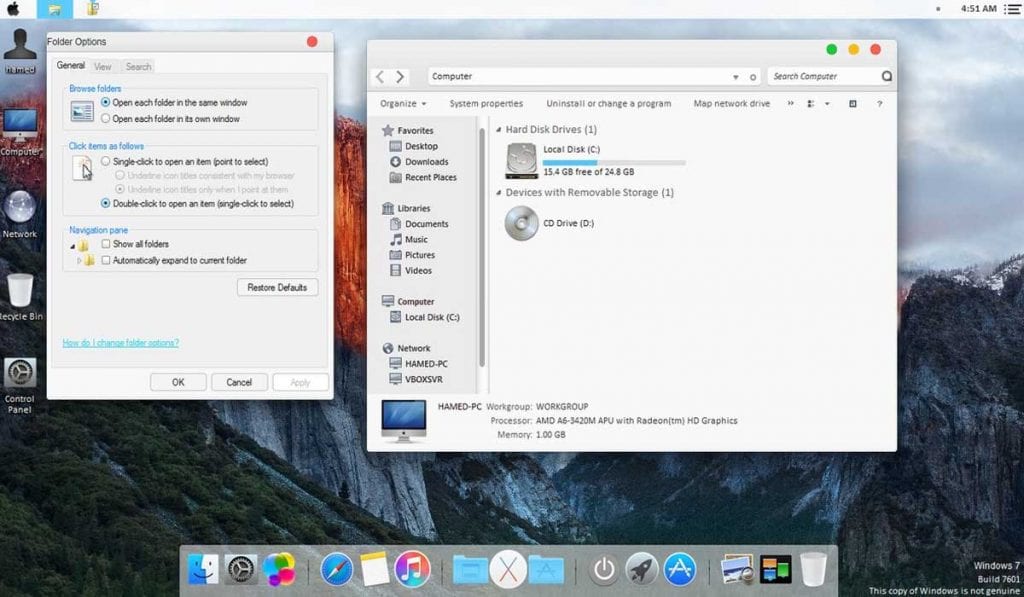Open the change view dropdown arrow
Viewport: 1024px width, 597px height.
coord(827,103)
